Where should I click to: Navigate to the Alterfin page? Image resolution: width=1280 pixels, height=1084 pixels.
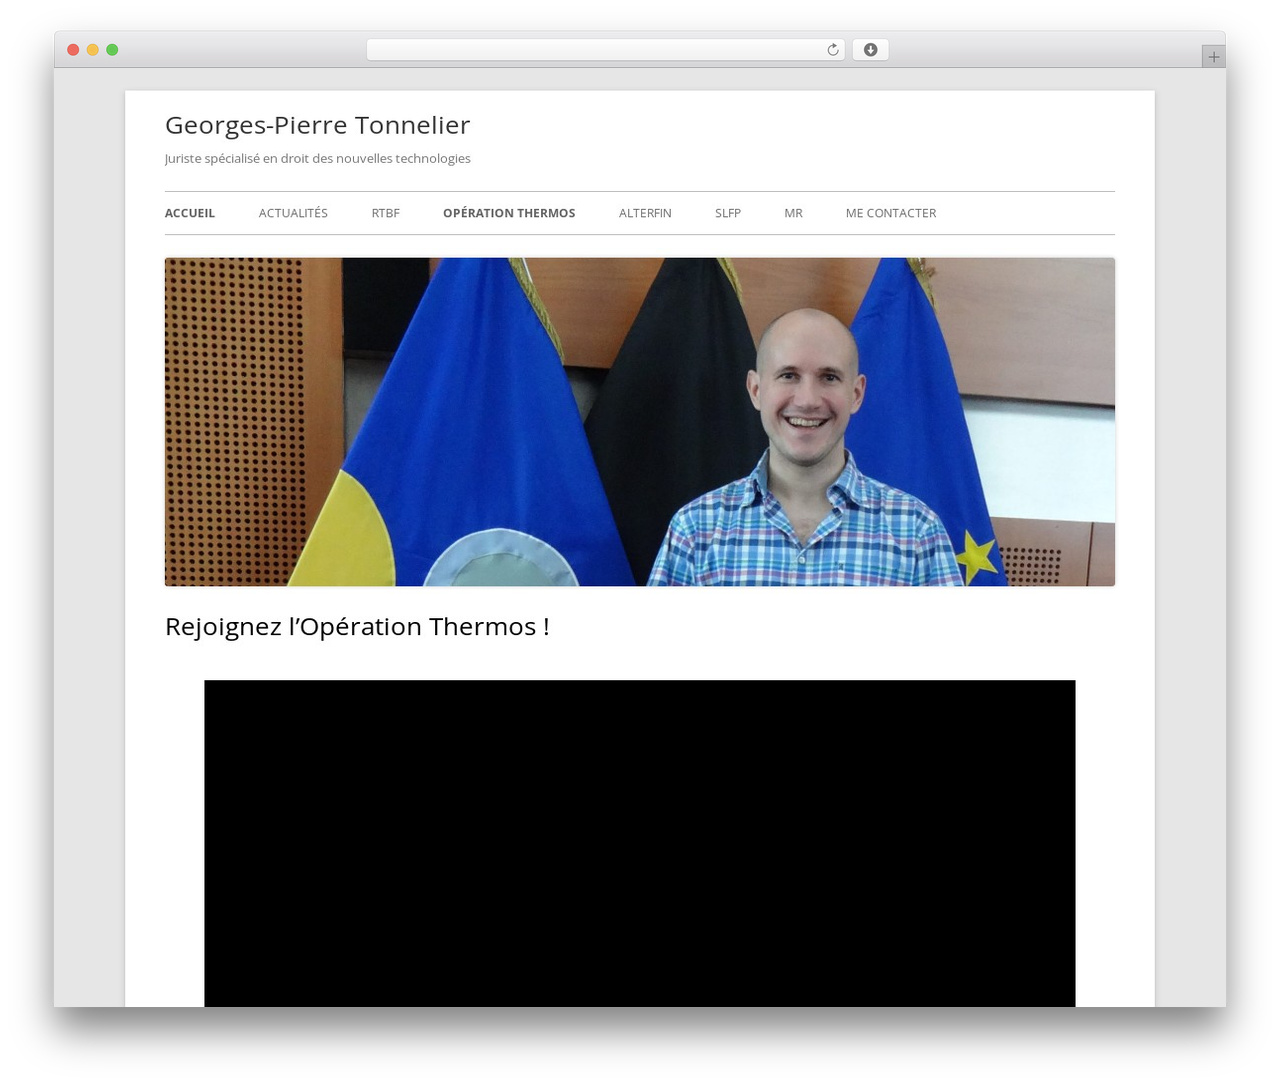645,213
